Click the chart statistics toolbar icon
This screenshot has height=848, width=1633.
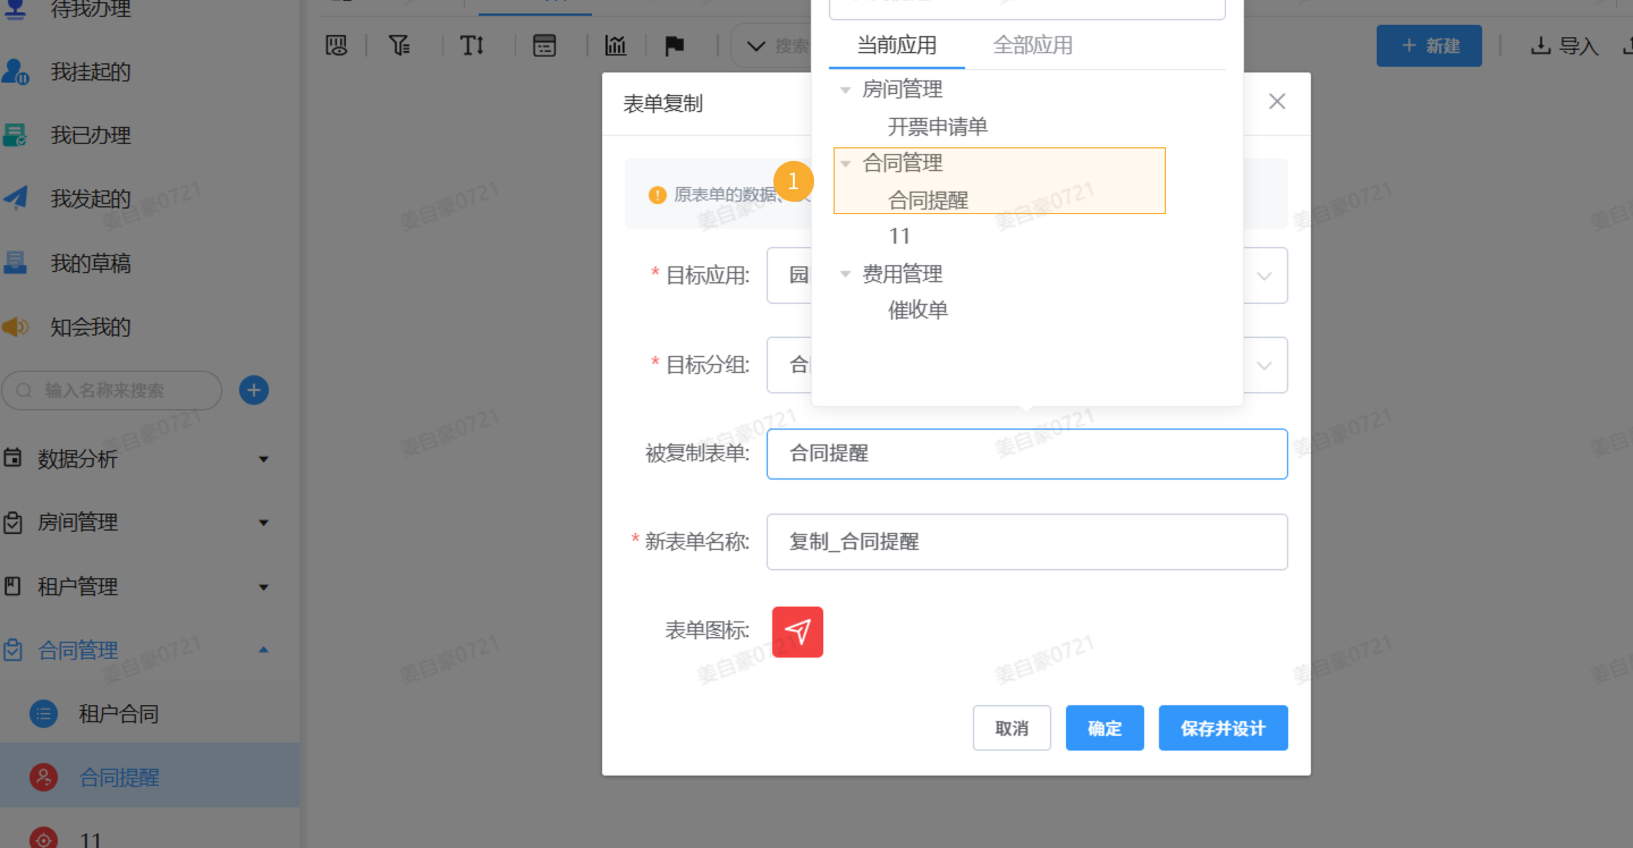(616, 45)
